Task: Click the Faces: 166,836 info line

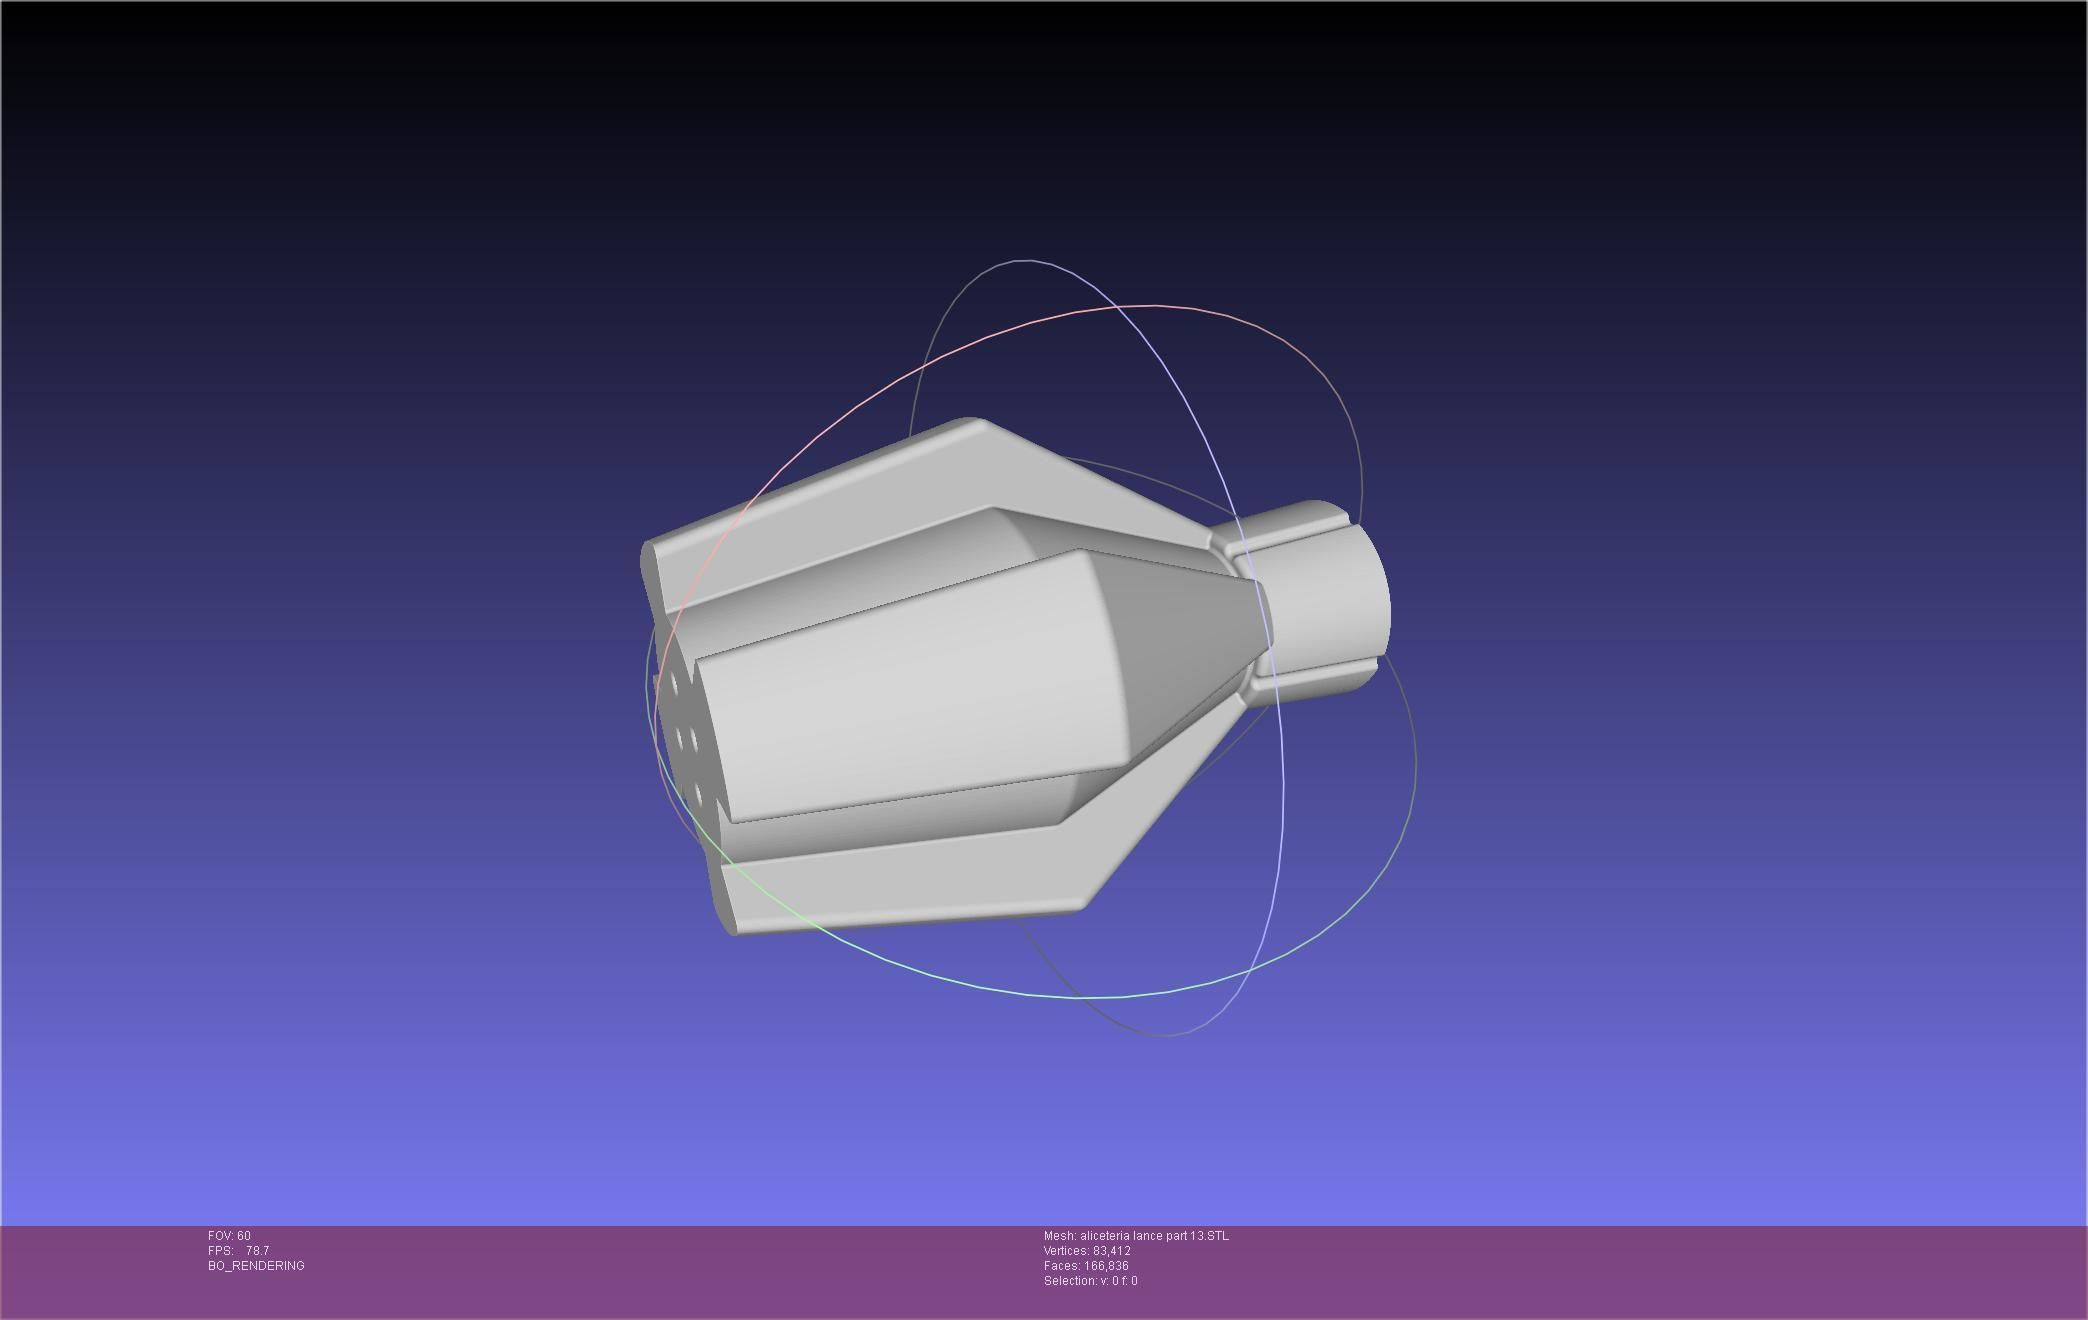Action: click(x=1085, y=1266)
